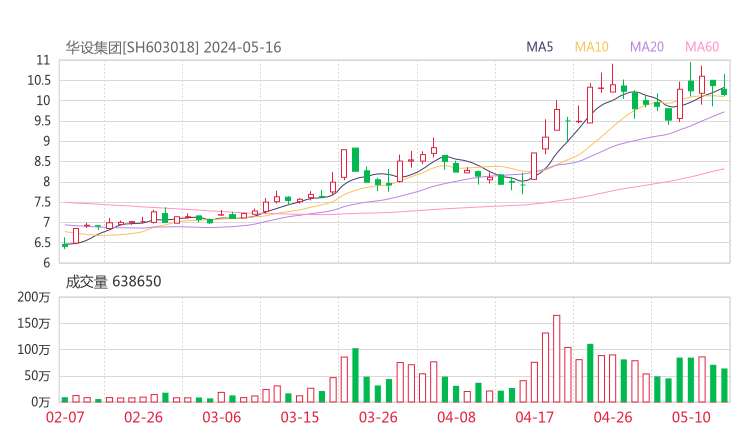Select the last green volume bar on the right
Screen dimensions: 740x440
pos(724,385)
